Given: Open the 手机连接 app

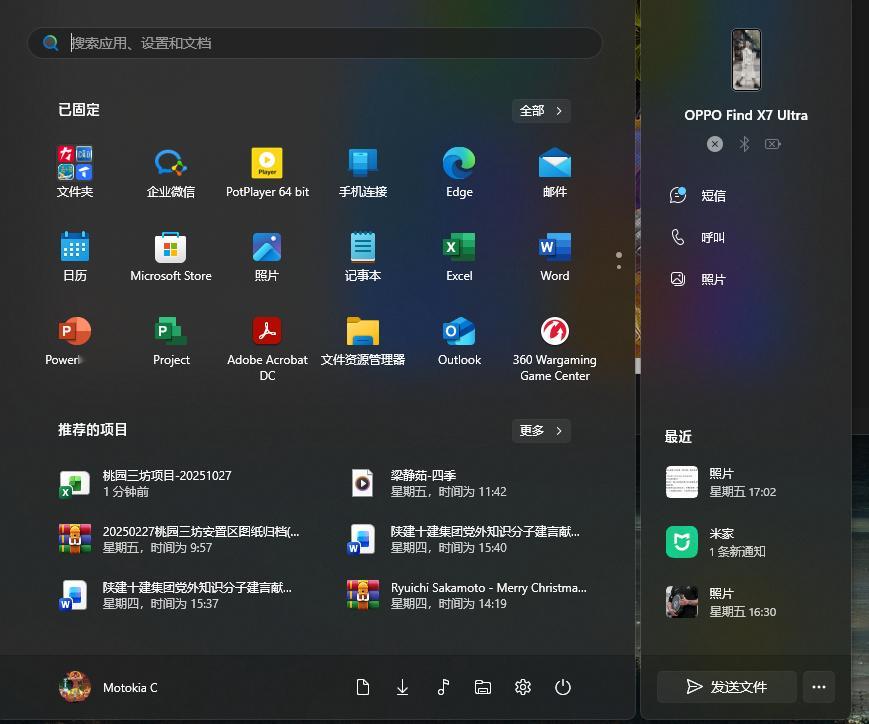Looking at the screenshot, I should (x=363, y=172).
